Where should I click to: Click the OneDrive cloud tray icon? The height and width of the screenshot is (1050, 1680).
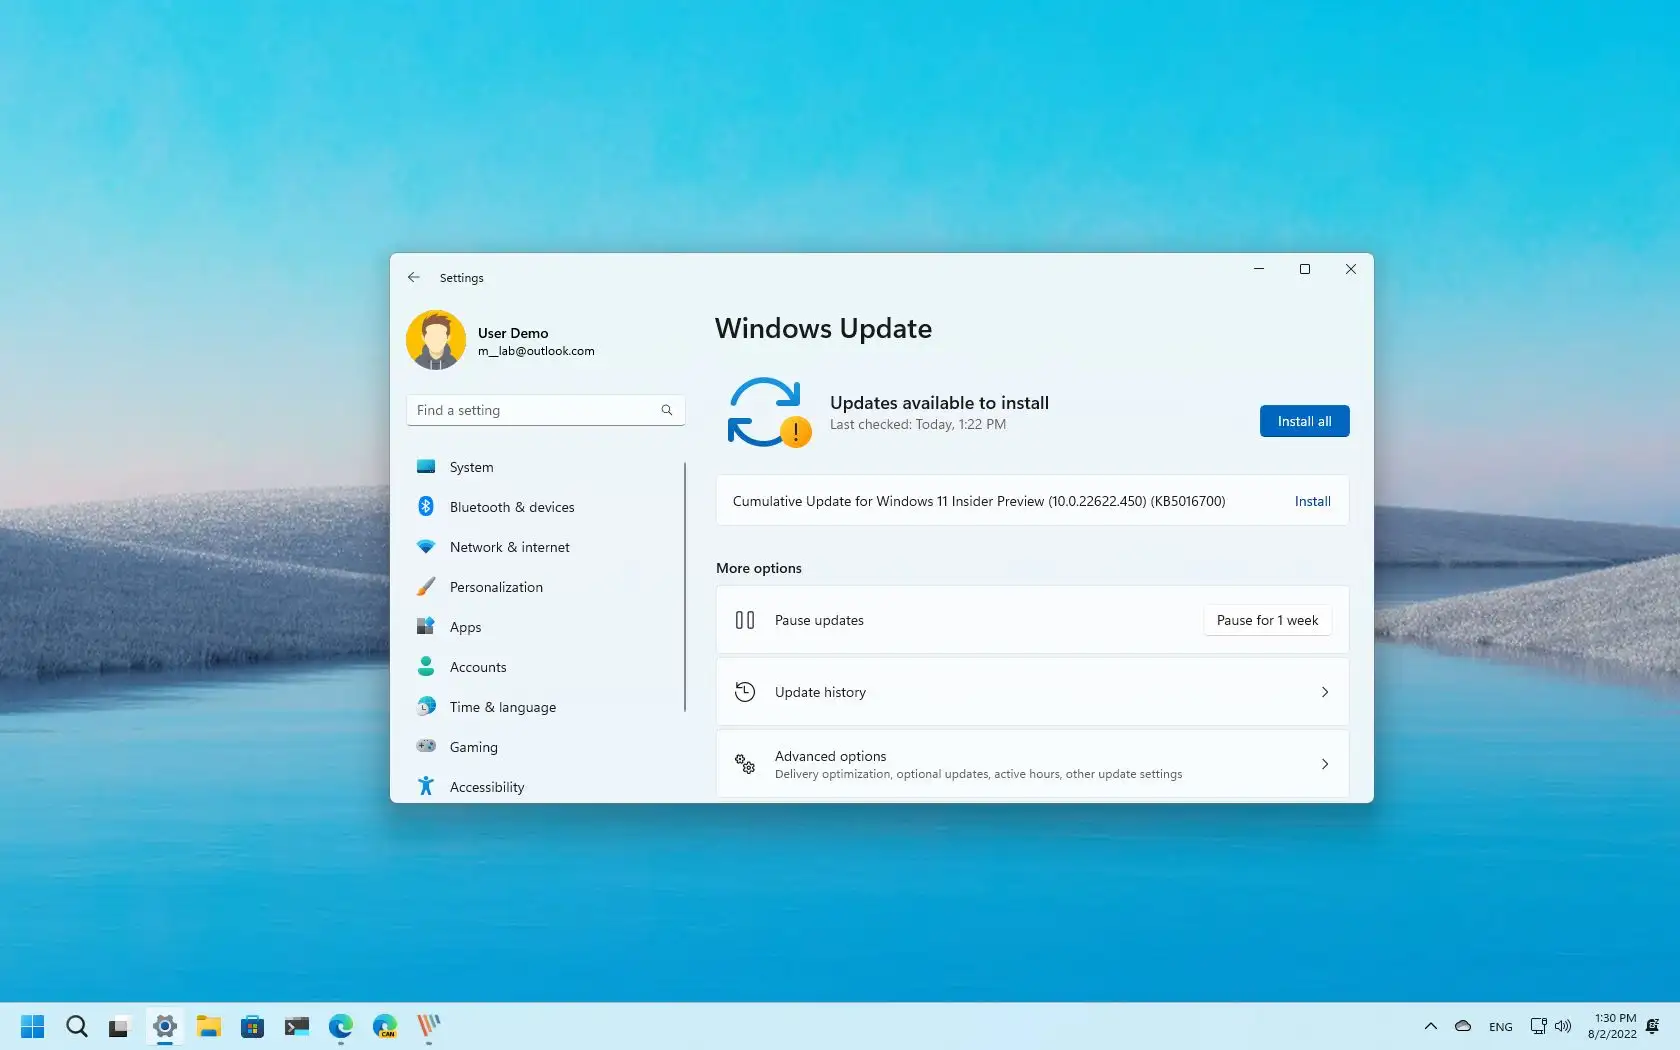pyautogui.click(x=1463, y=1026)
